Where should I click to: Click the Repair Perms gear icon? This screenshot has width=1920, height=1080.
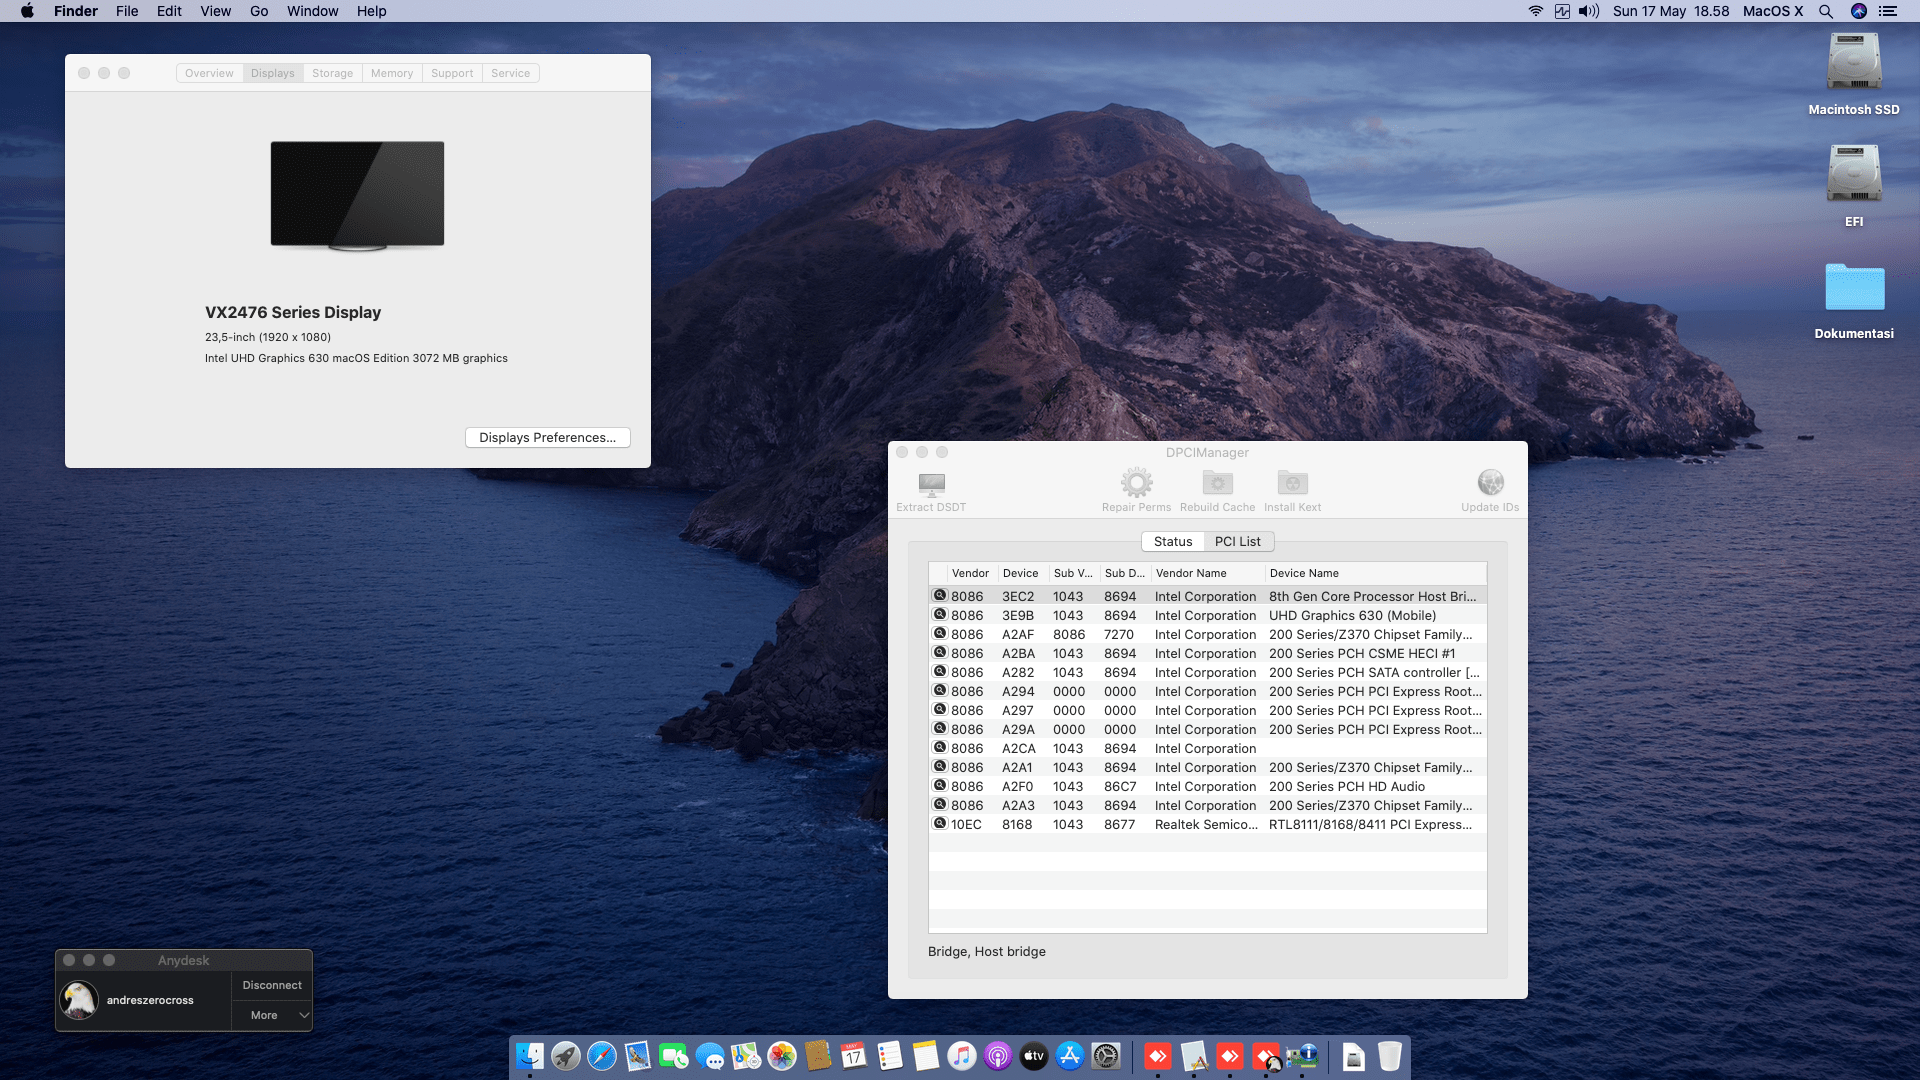point(1136,484)
